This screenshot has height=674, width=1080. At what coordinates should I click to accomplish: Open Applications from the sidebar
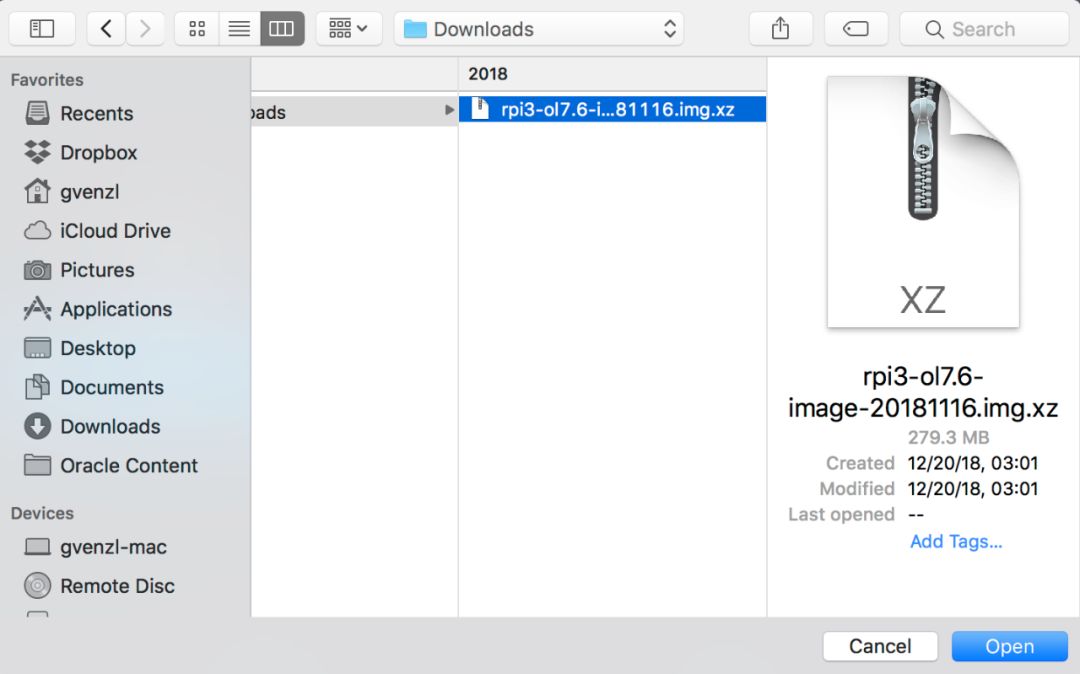116,309
